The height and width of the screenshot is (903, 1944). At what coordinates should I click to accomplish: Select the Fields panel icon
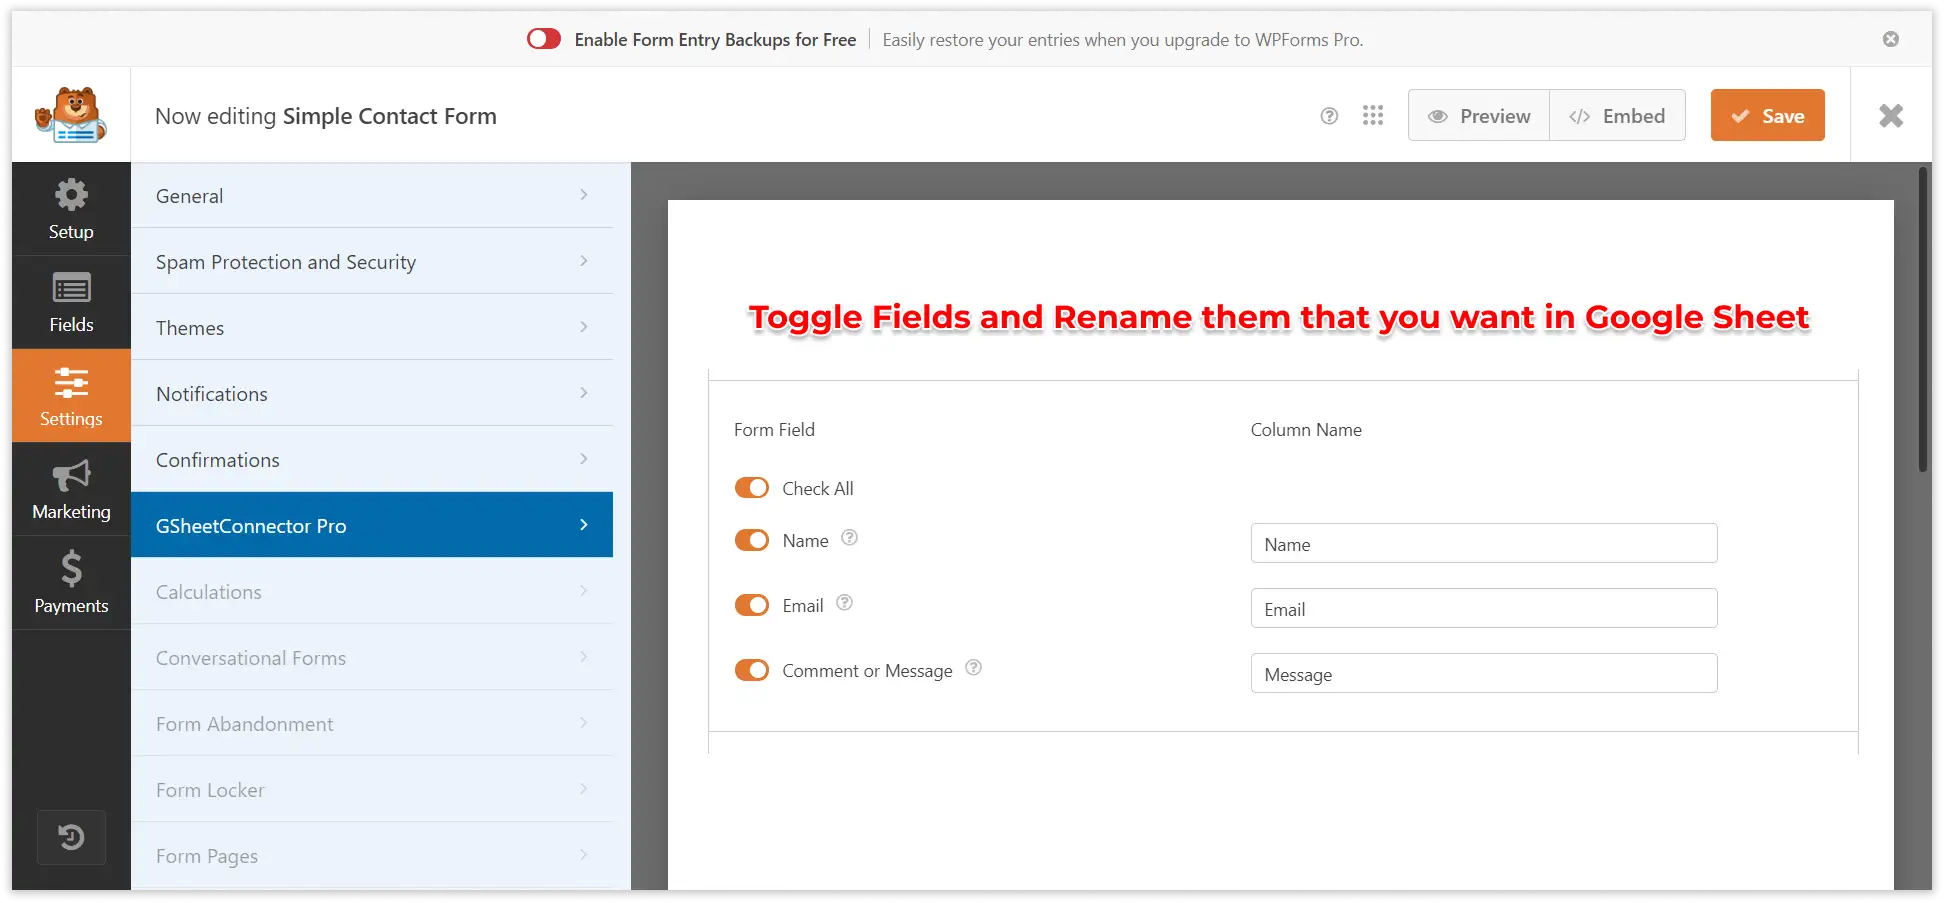point(70,302)
